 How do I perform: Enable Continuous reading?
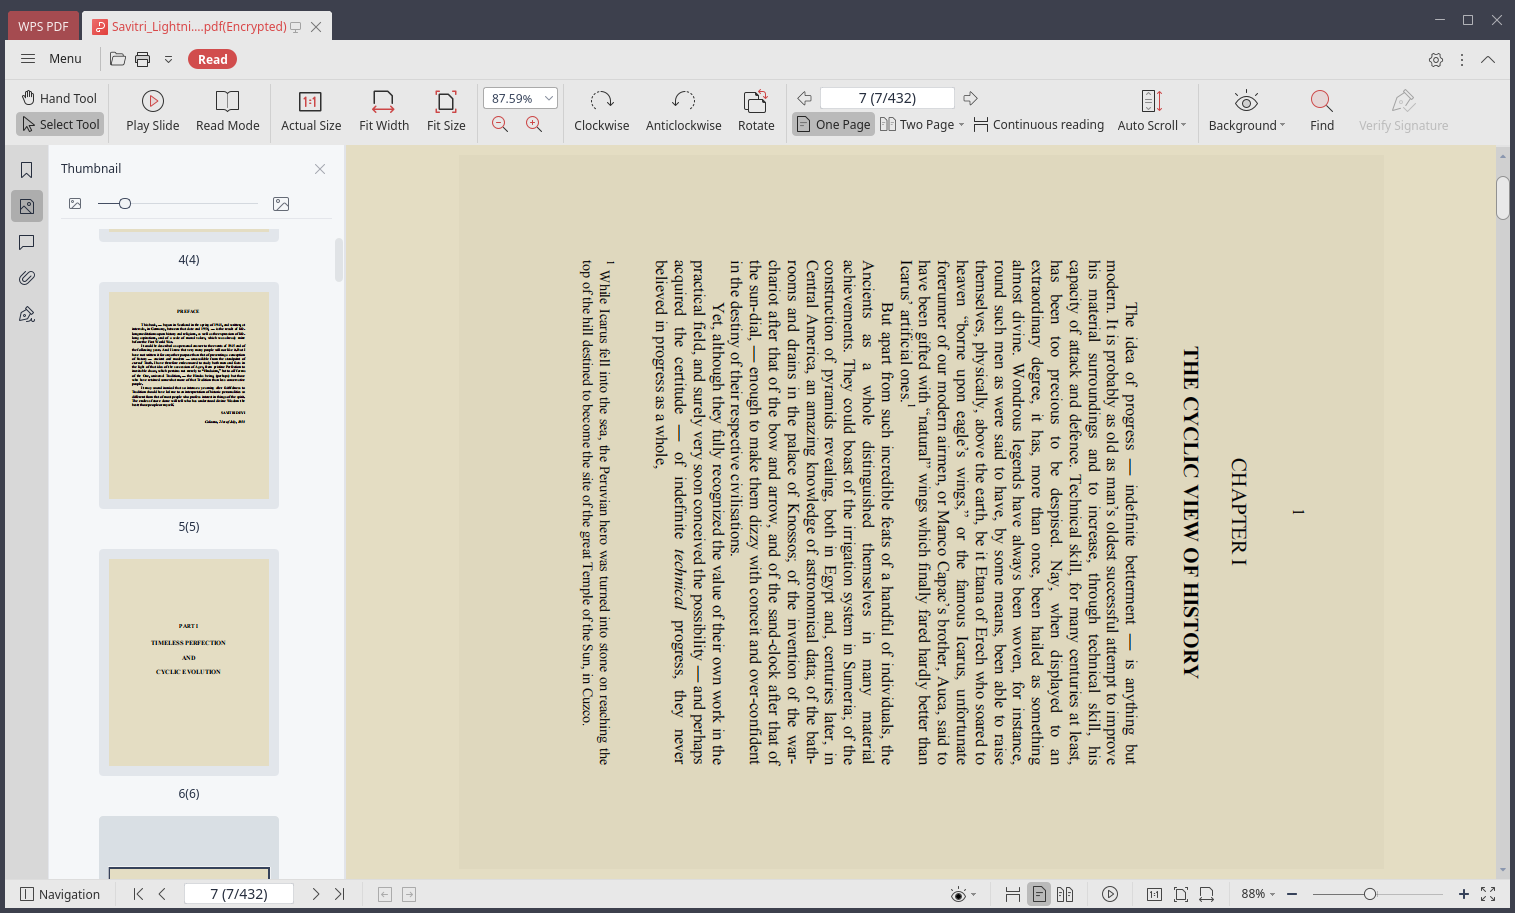coord(1038,124)
